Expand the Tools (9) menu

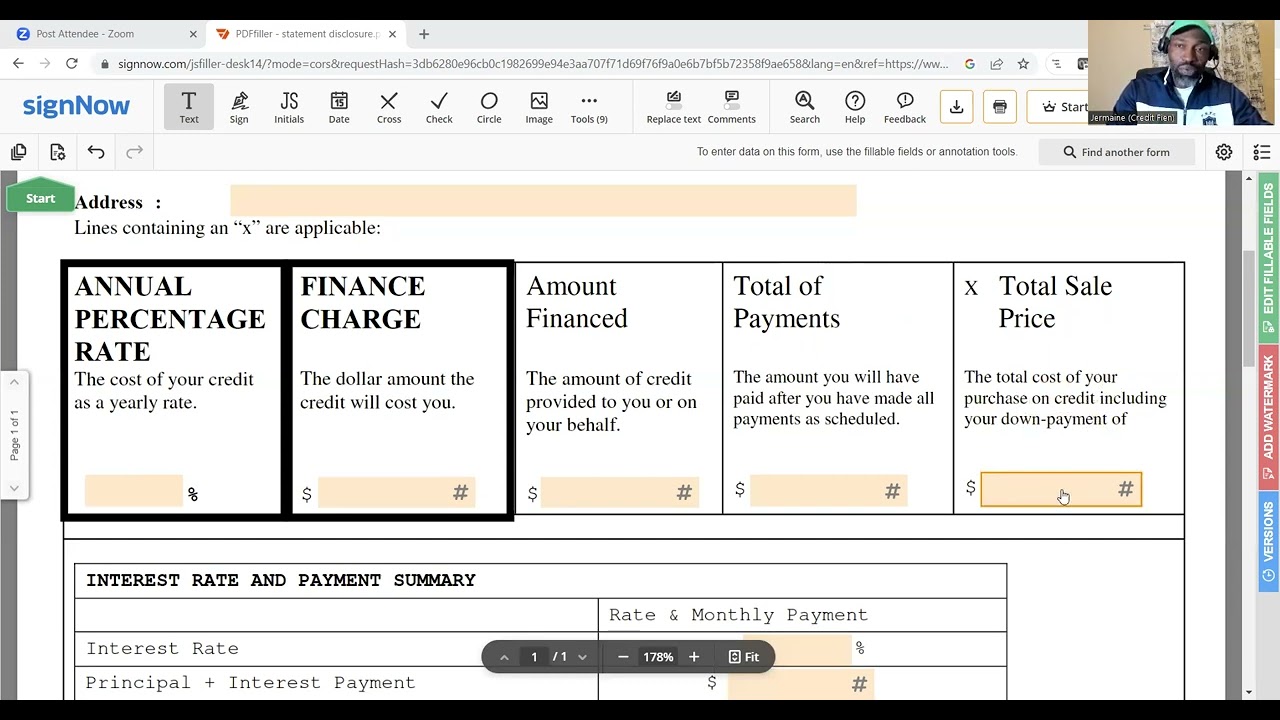click(589, 107)
